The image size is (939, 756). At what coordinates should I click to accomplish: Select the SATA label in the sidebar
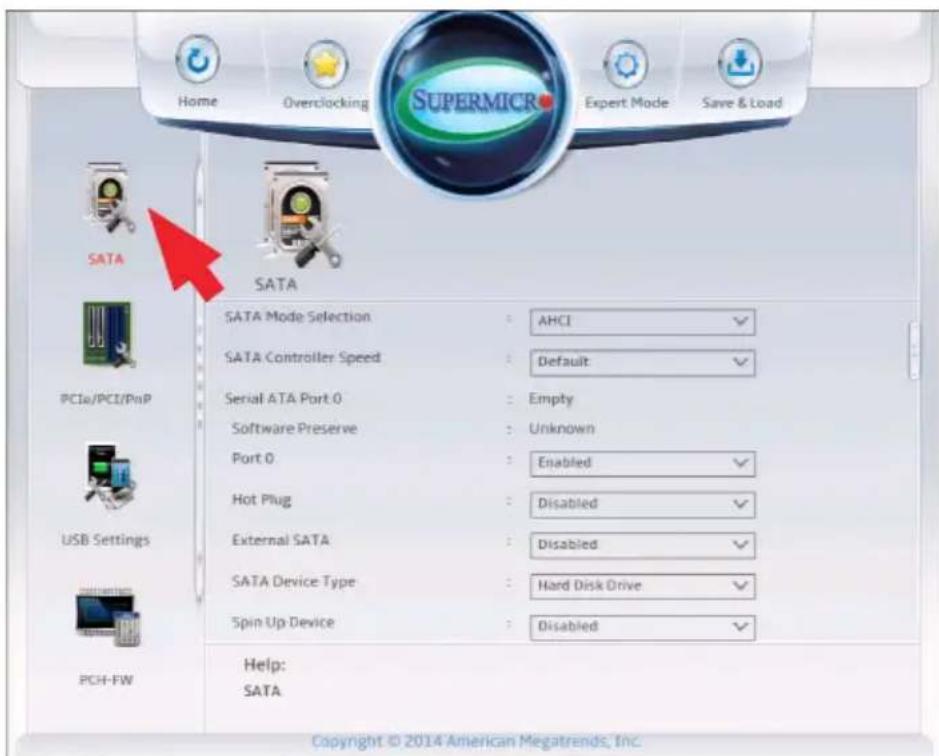pos(106,259)
